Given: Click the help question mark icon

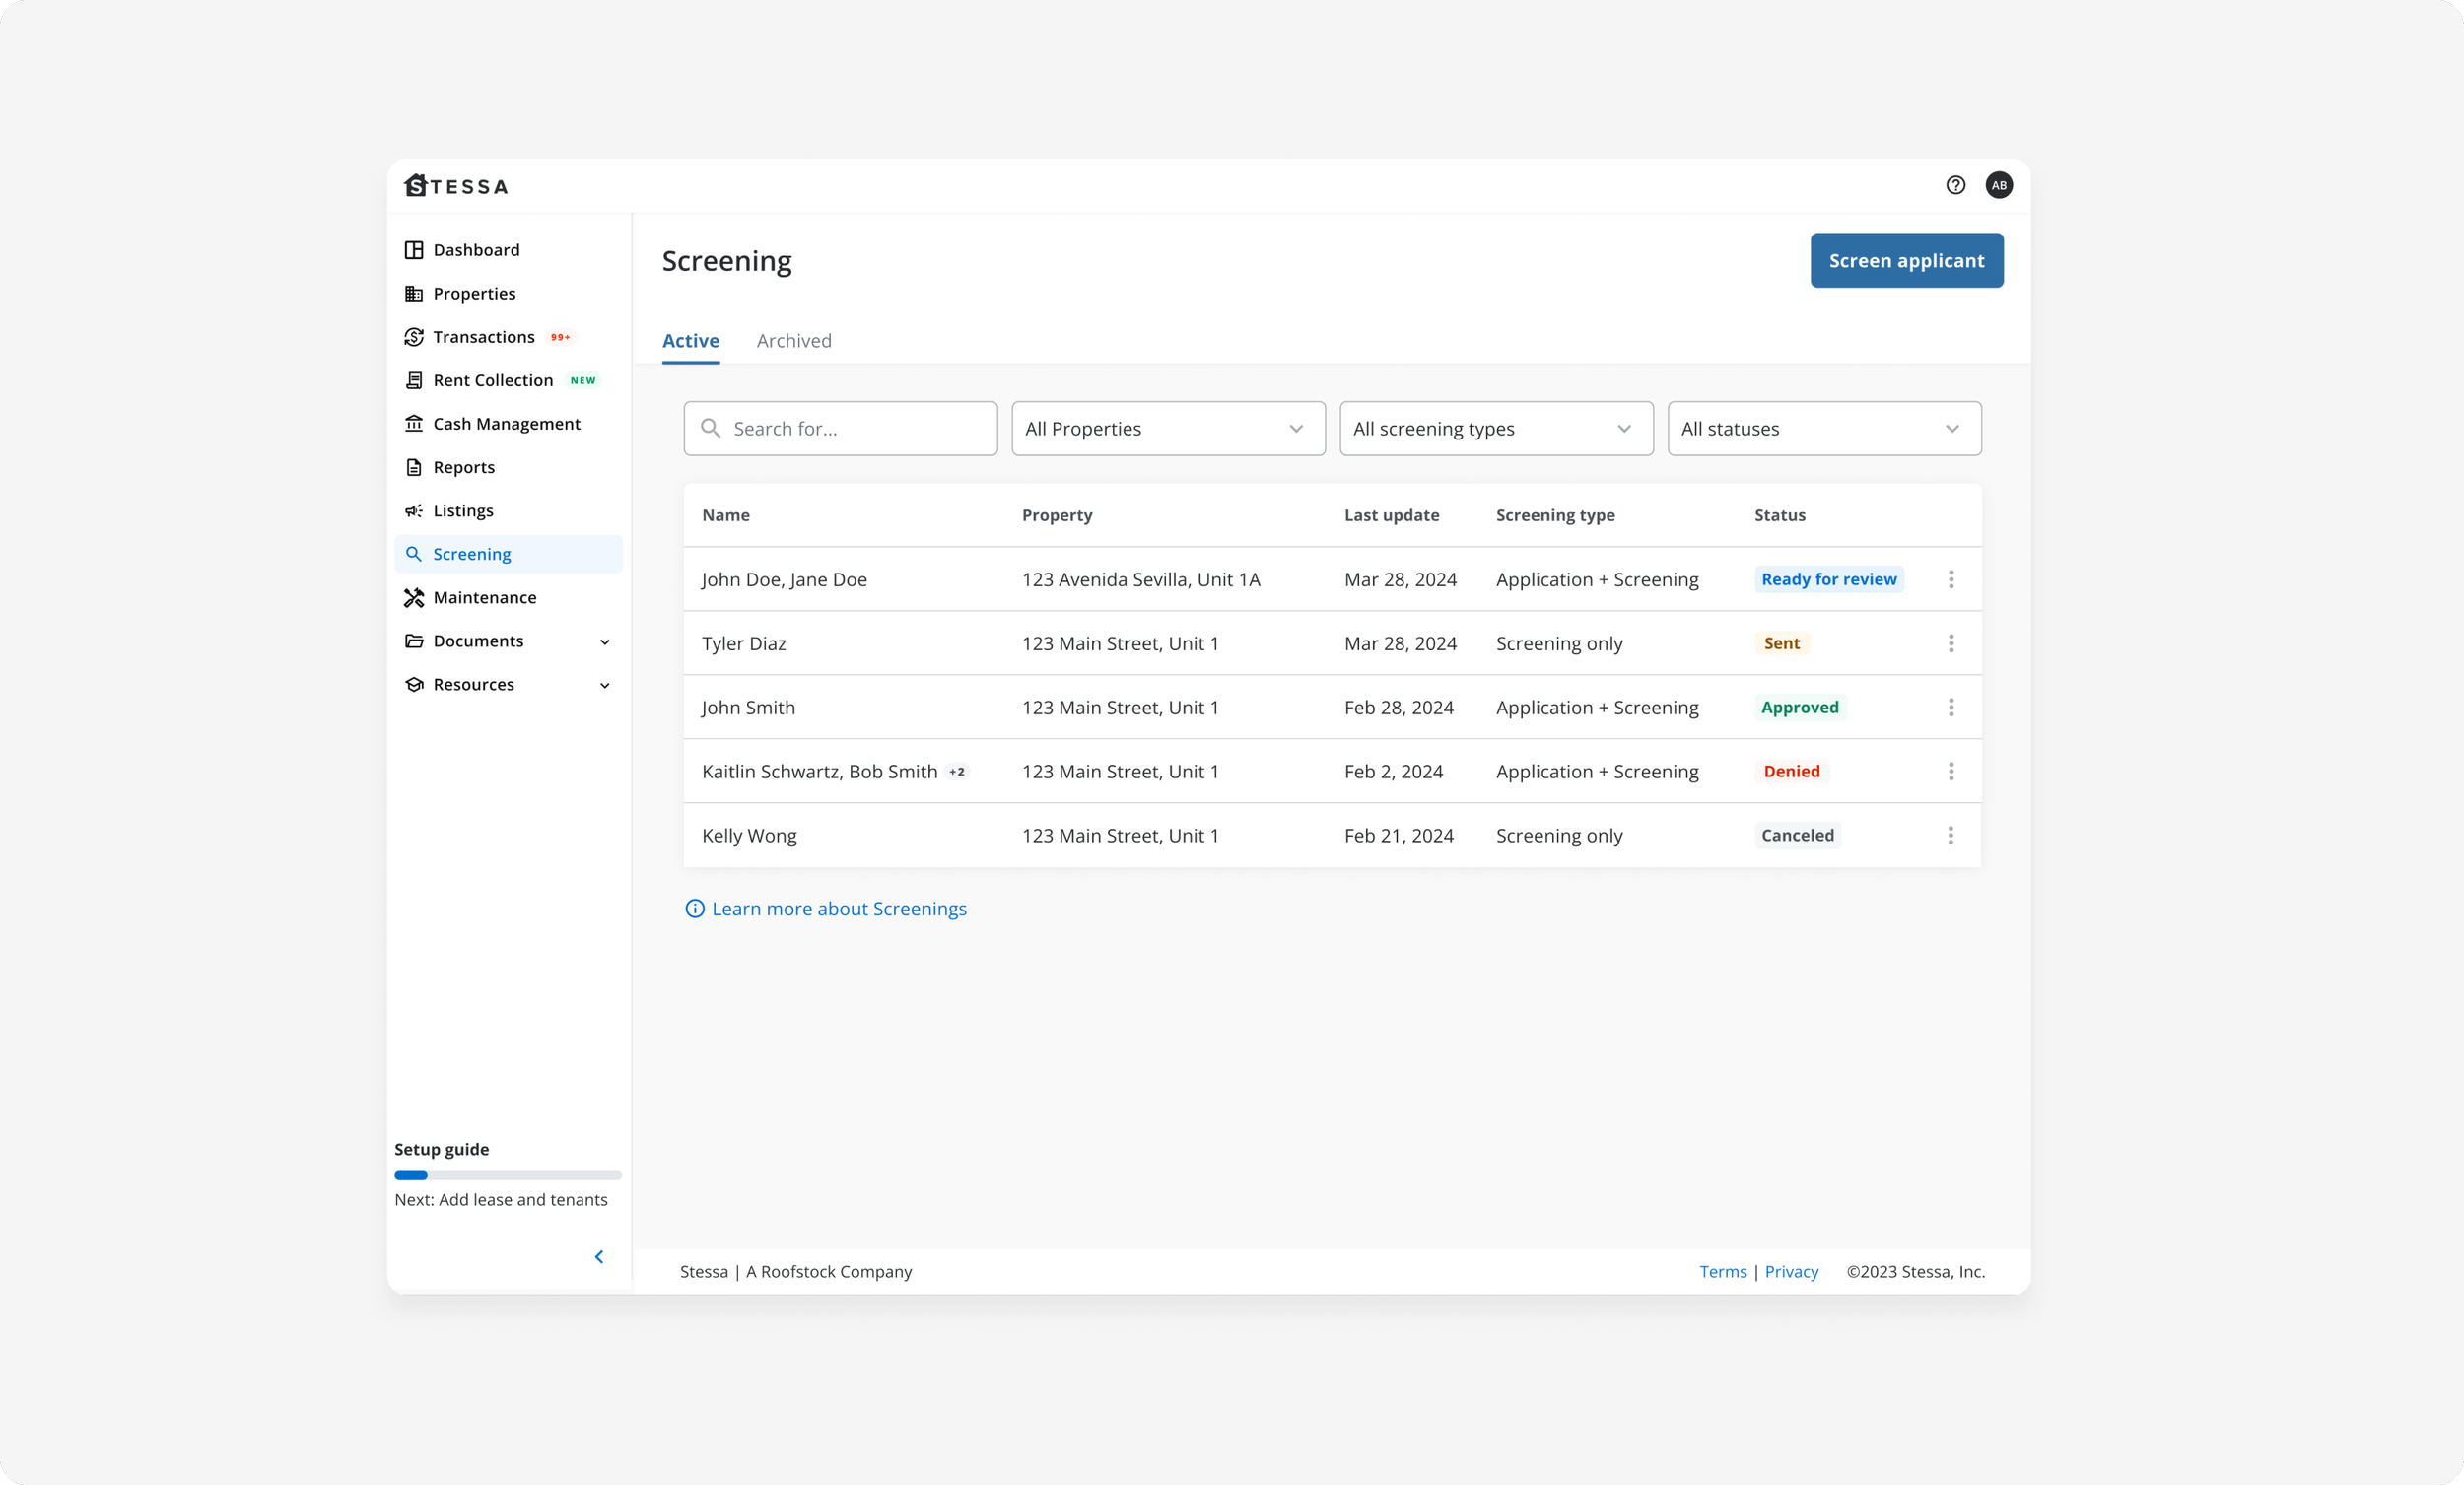Looking at the screenshot, I should [1955, 185].
